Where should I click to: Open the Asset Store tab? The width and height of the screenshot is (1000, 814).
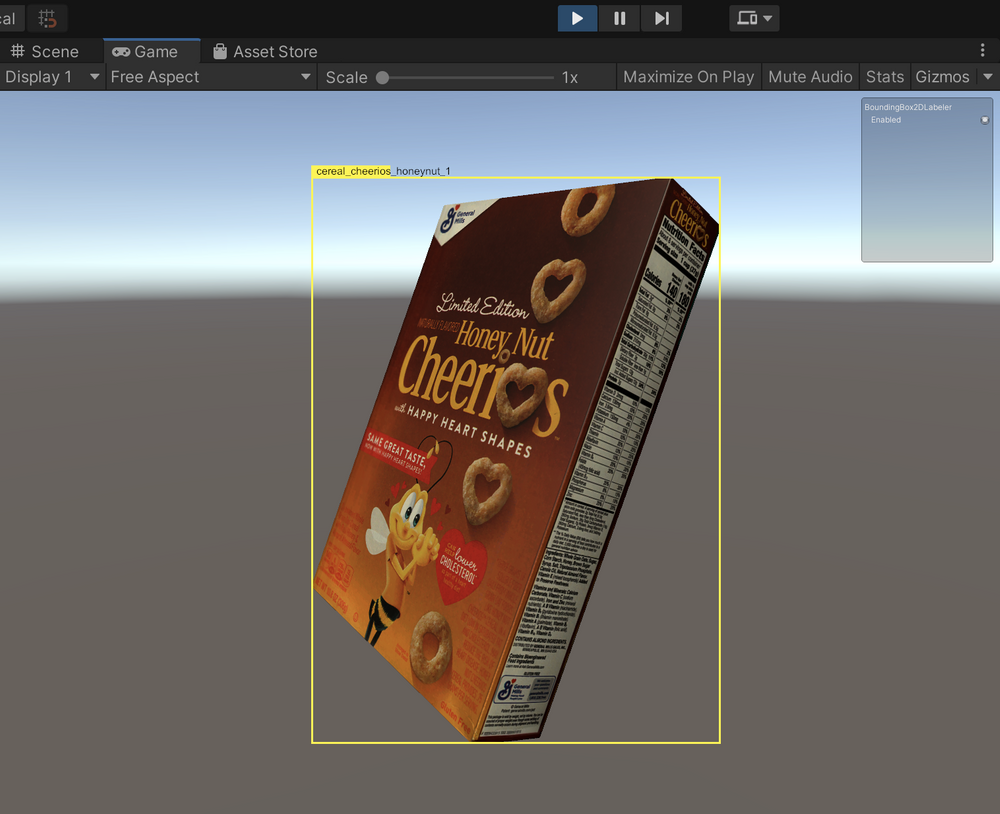(273, 51)
